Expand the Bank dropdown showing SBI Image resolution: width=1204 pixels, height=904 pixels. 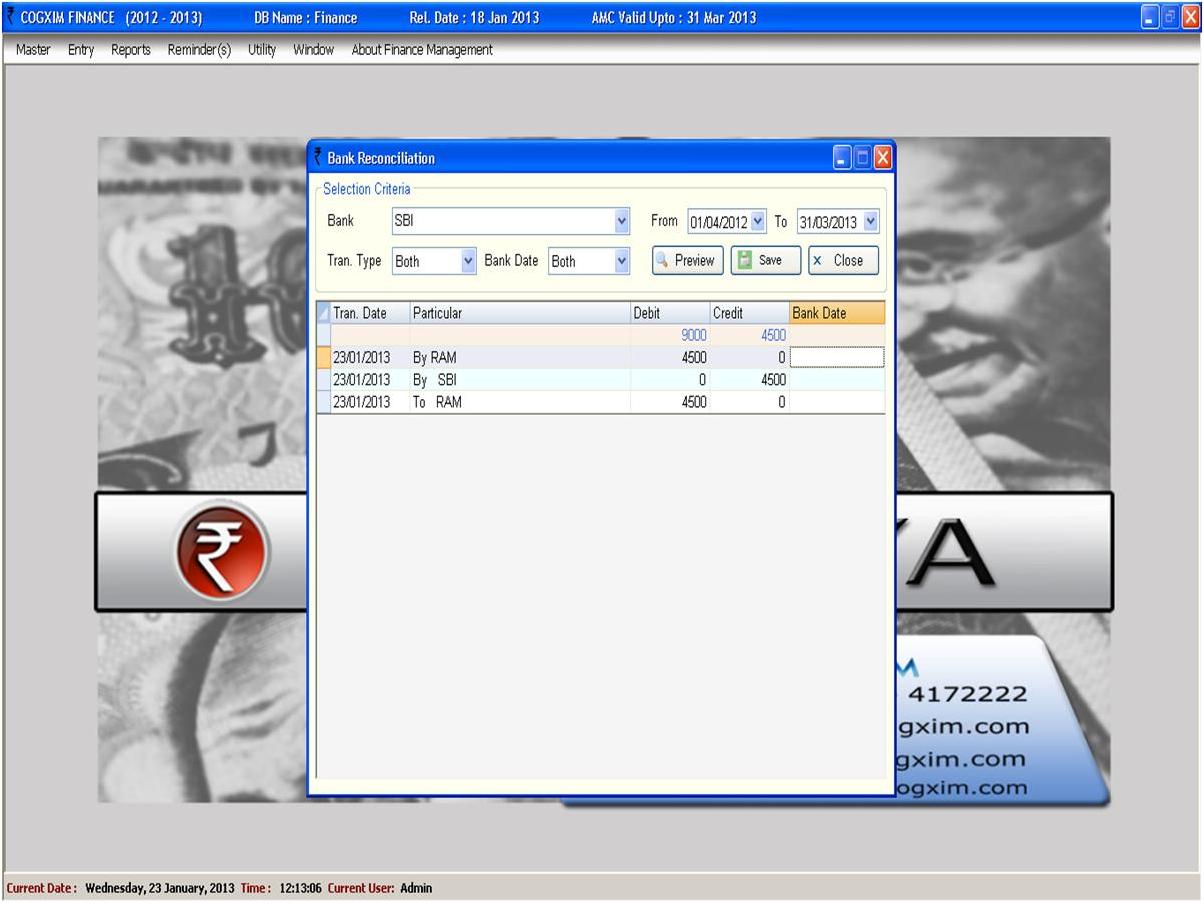tap(622, 221)
